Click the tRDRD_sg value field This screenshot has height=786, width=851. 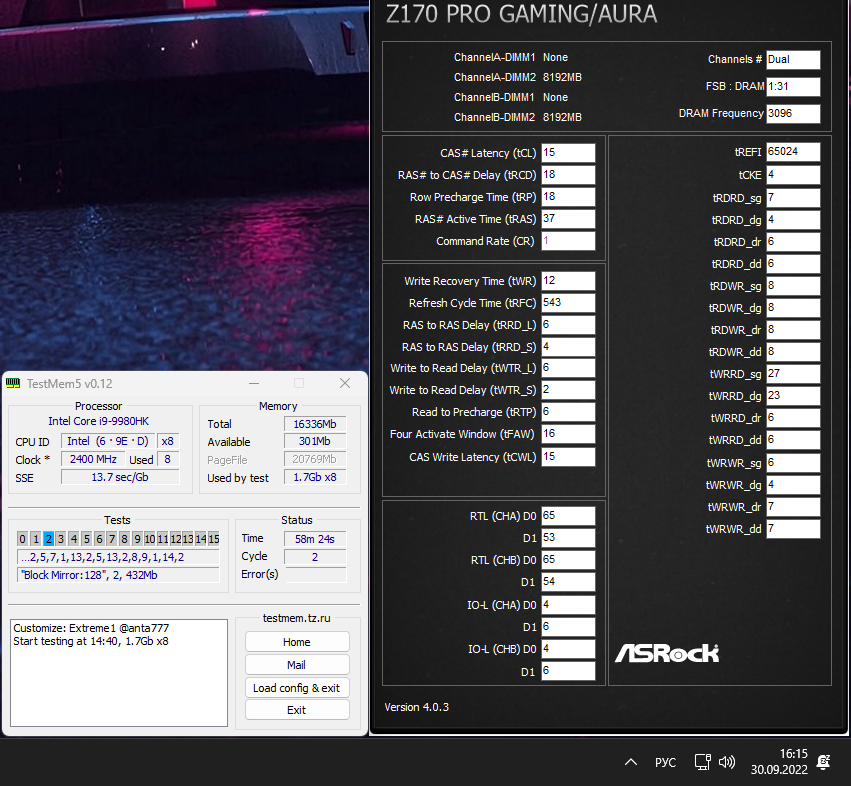pos(793,198)
